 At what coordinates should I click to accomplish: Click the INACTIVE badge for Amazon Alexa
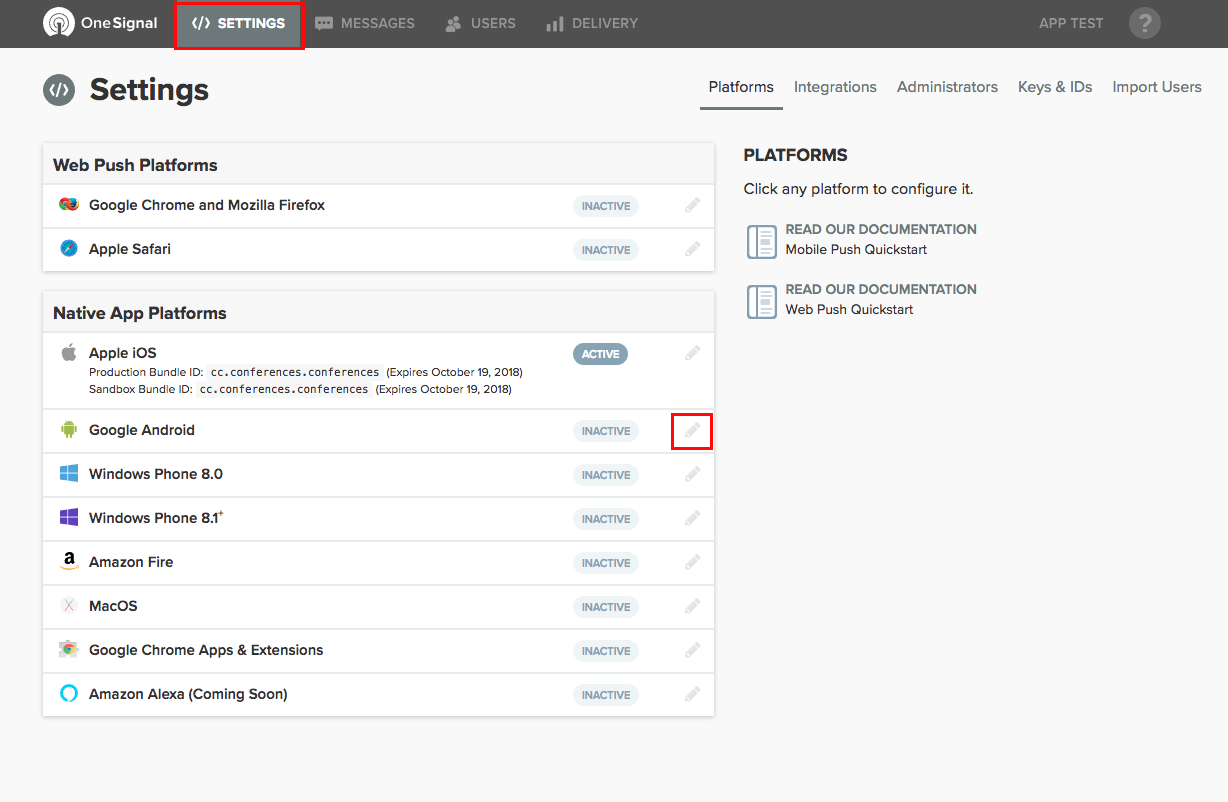pyautogui.click(x=606, y=695)
